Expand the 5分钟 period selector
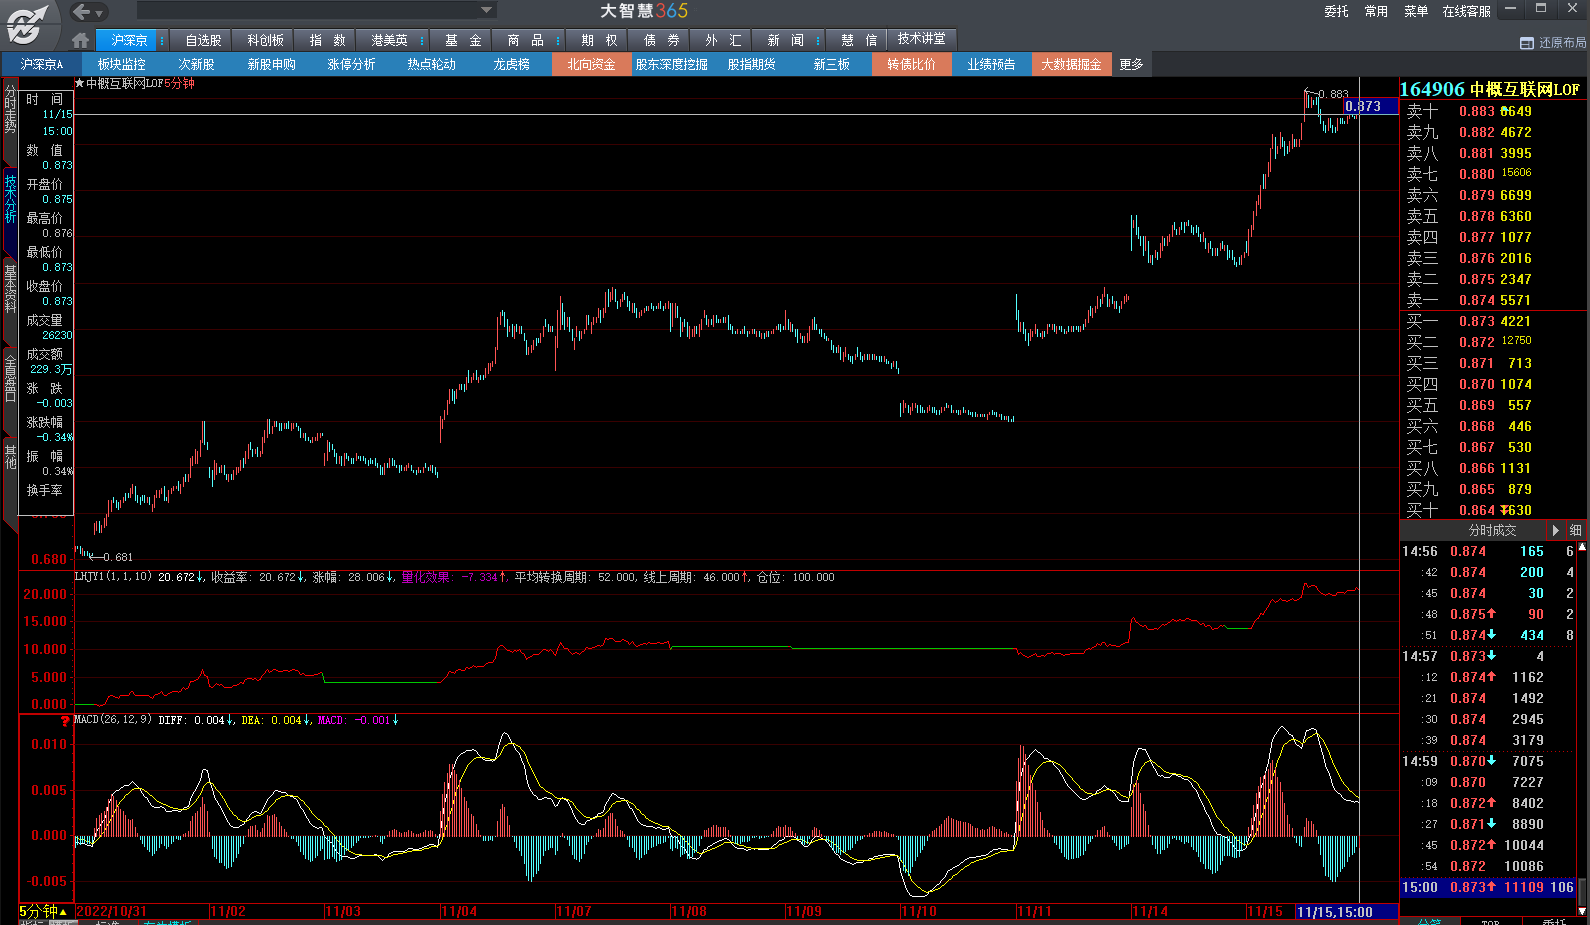This screenshot has height=925, width=1590. pyautogui.click(x=63, y=912)
